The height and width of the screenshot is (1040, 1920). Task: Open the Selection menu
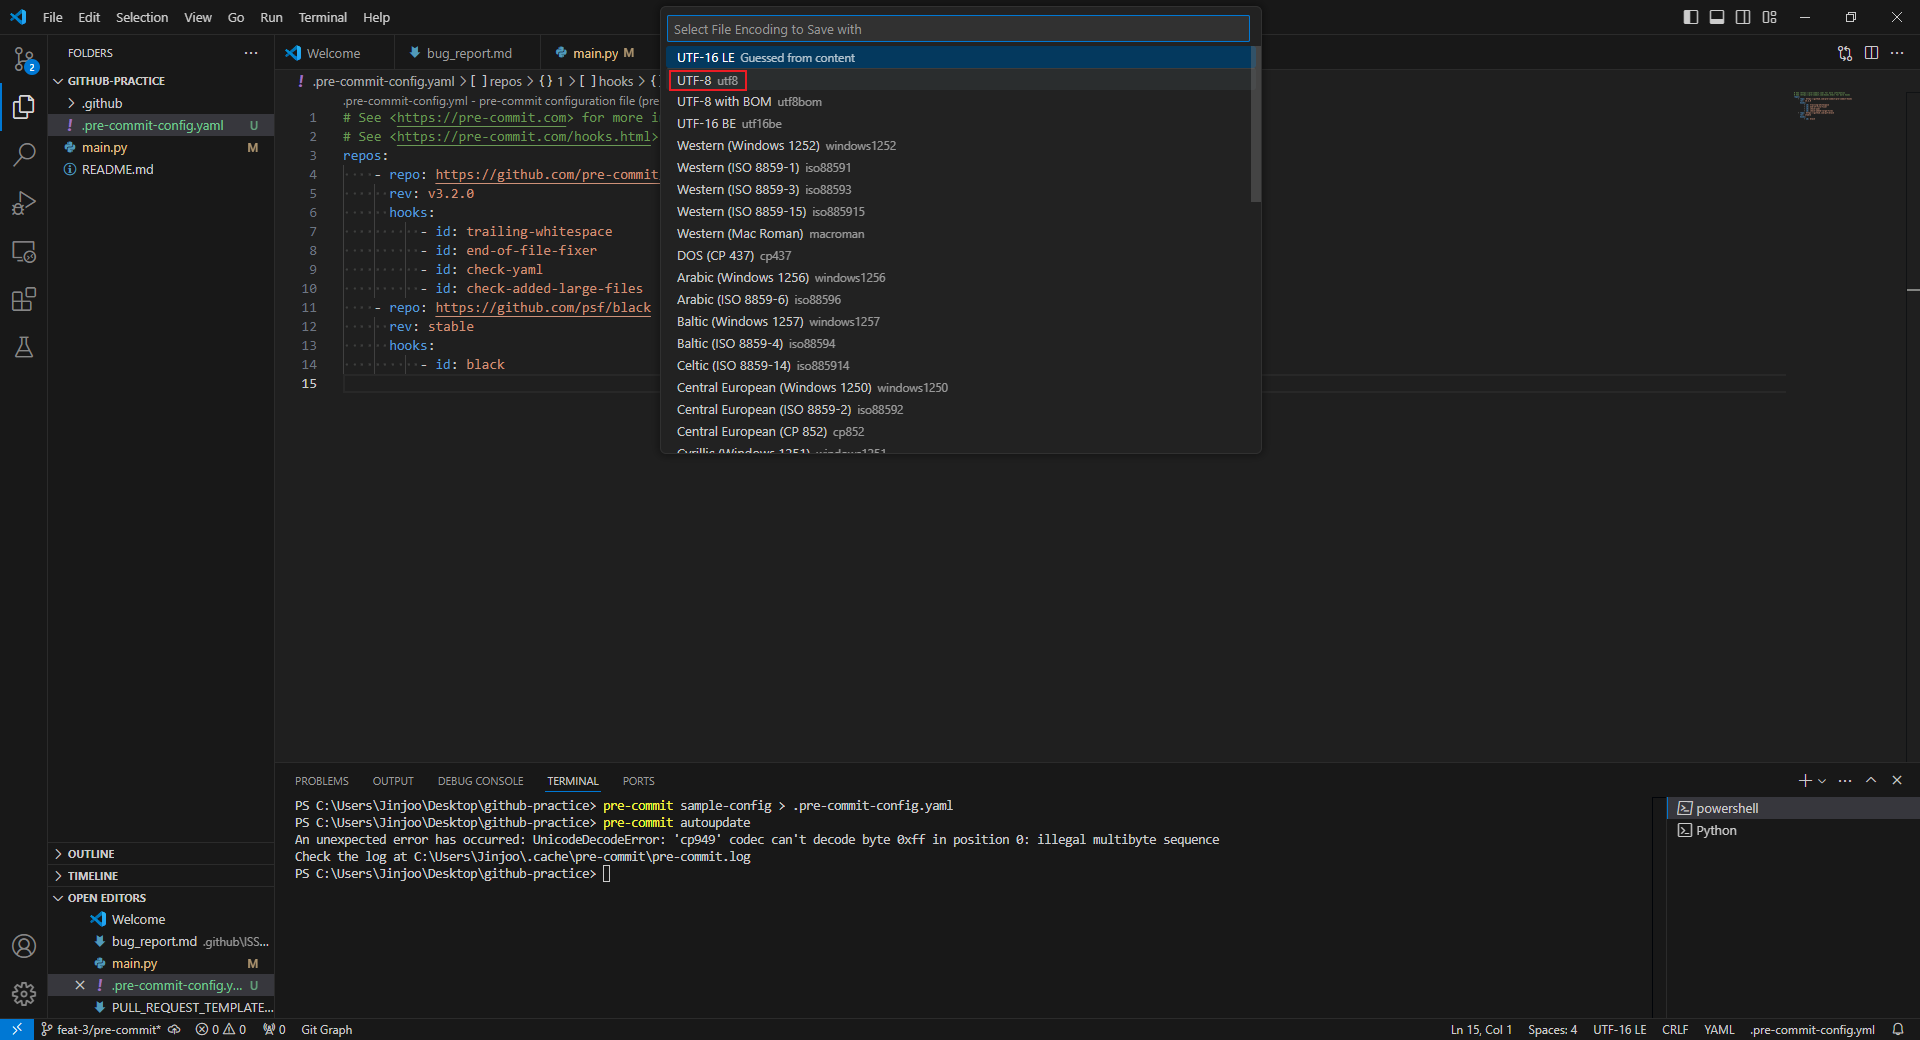pos(142,17)
